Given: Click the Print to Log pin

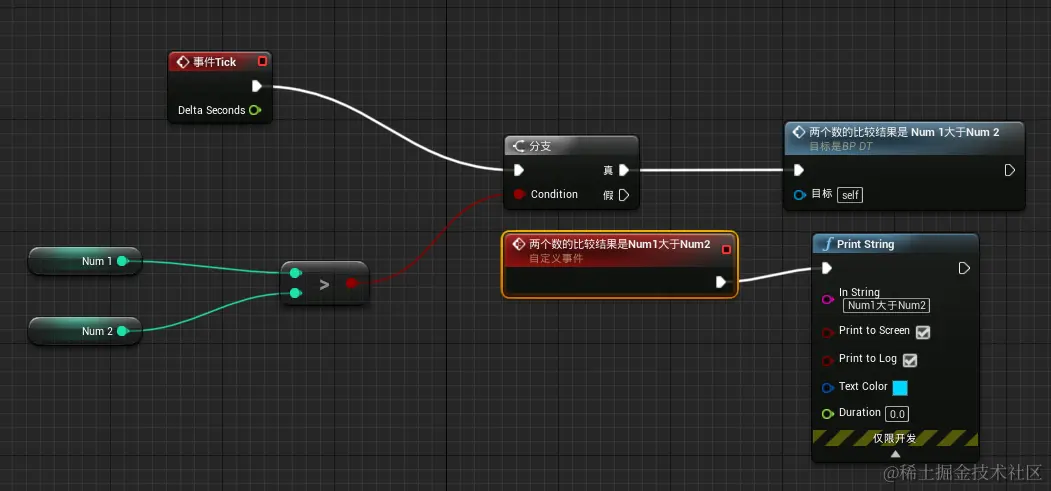Looking at the screenshot, I should tap(828, 360).
